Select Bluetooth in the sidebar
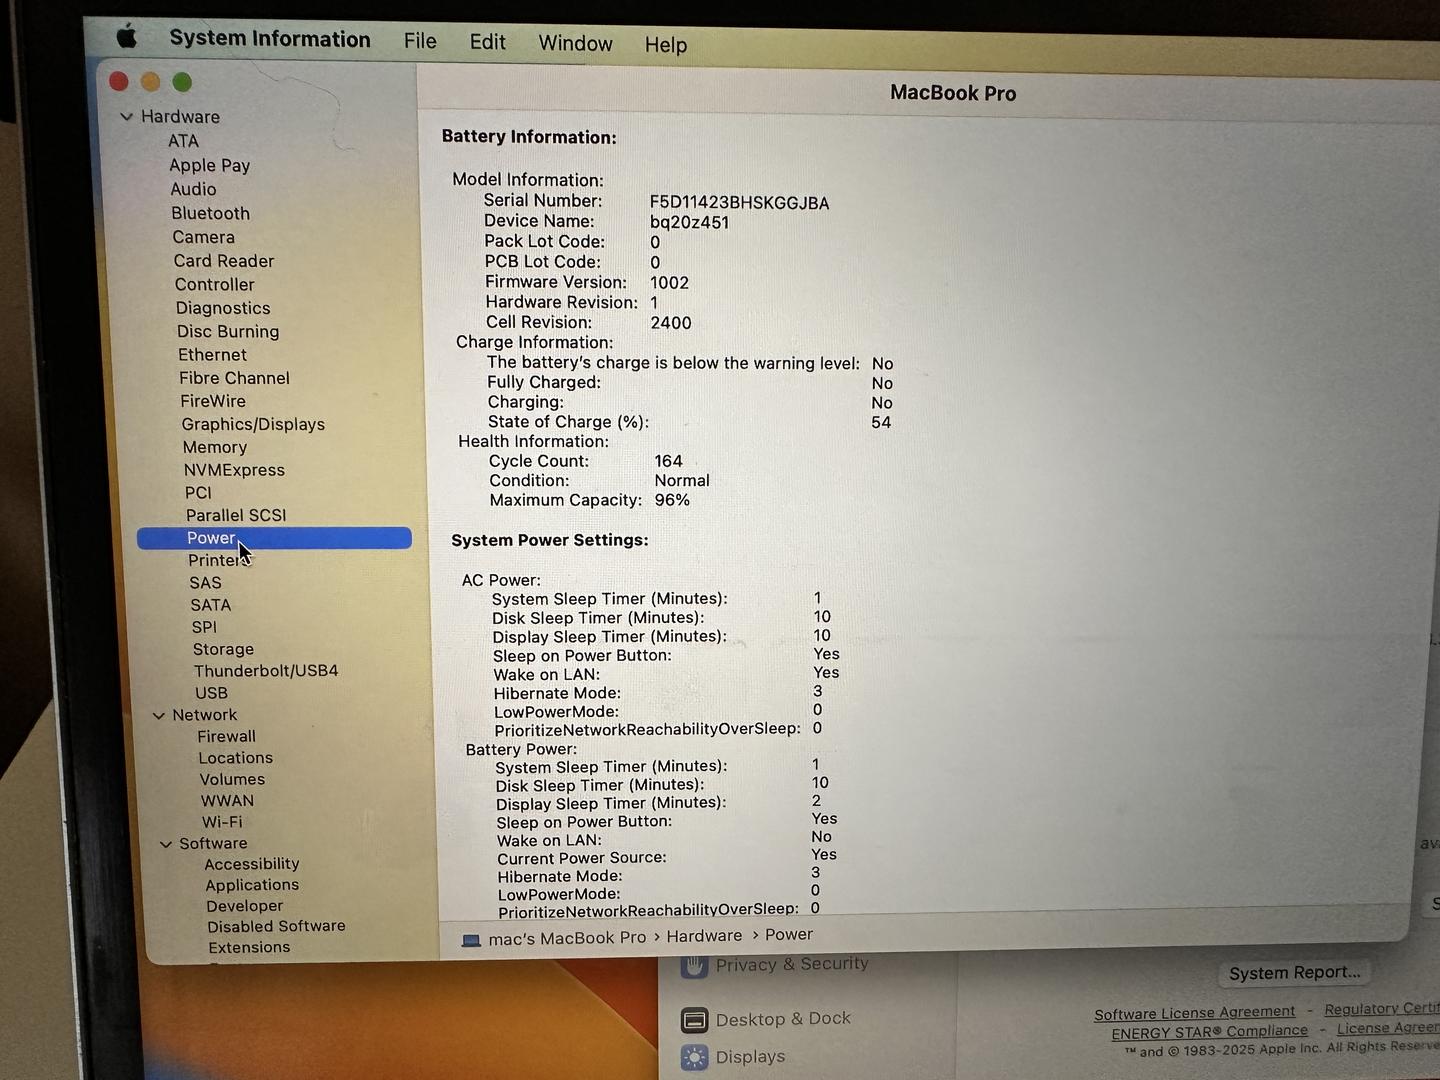 210,213
